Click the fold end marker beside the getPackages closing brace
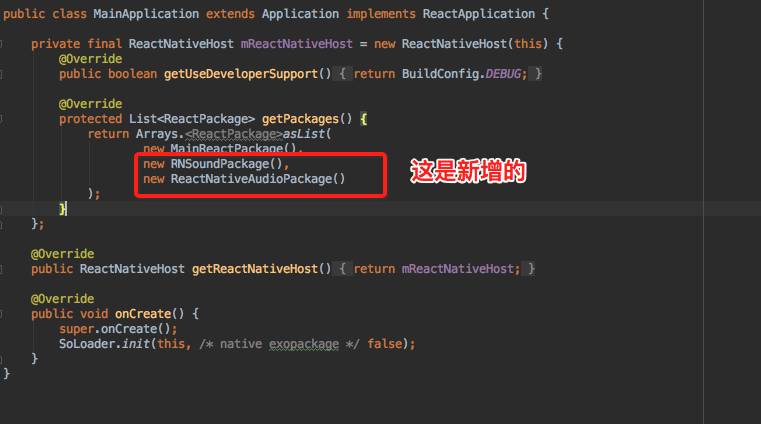Image resolution: width=761 pixels, height=424 pixels. point(1,210)
